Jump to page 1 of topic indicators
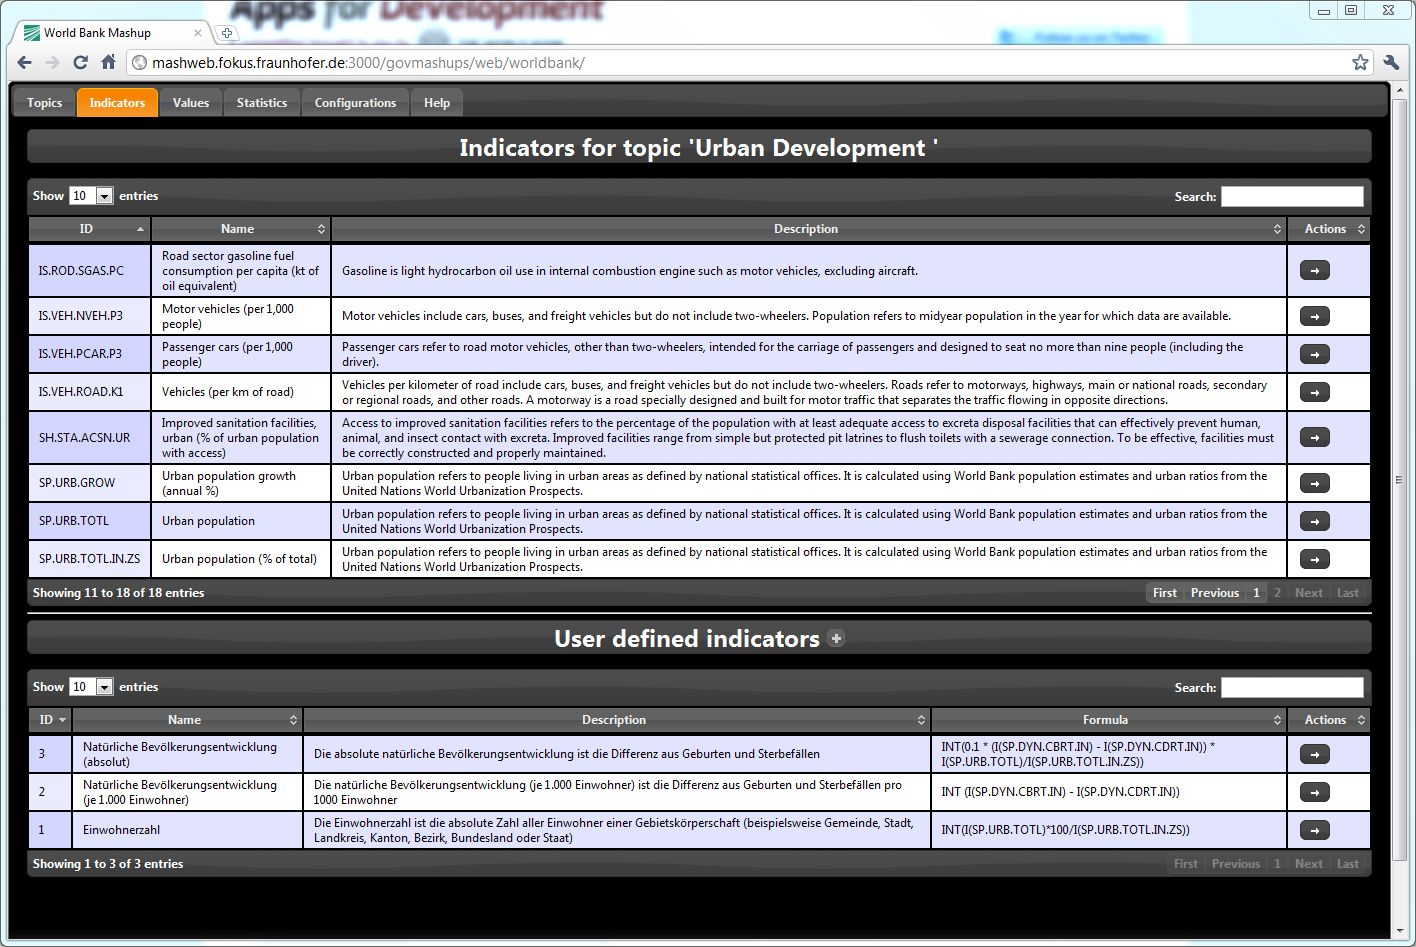The height and width of the screenshot is (947, 1416). point(1257,593)
